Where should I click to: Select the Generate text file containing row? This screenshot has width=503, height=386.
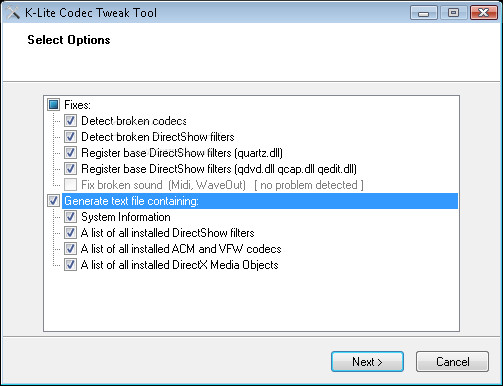pyautogui.click(x=260, y=201)
